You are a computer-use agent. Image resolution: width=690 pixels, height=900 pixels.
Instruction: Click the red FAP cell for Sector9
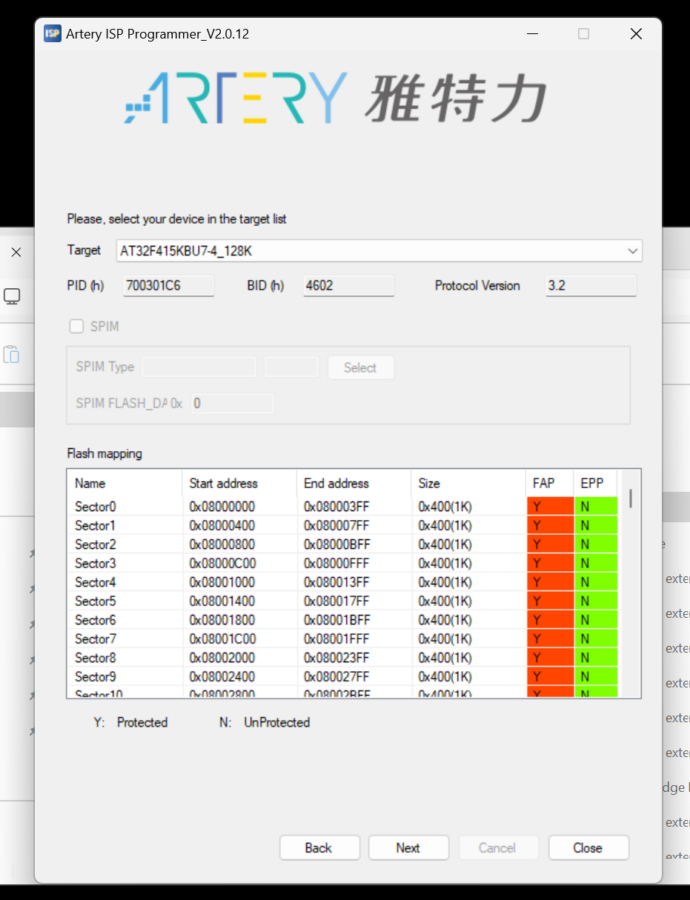pos(550,677)
